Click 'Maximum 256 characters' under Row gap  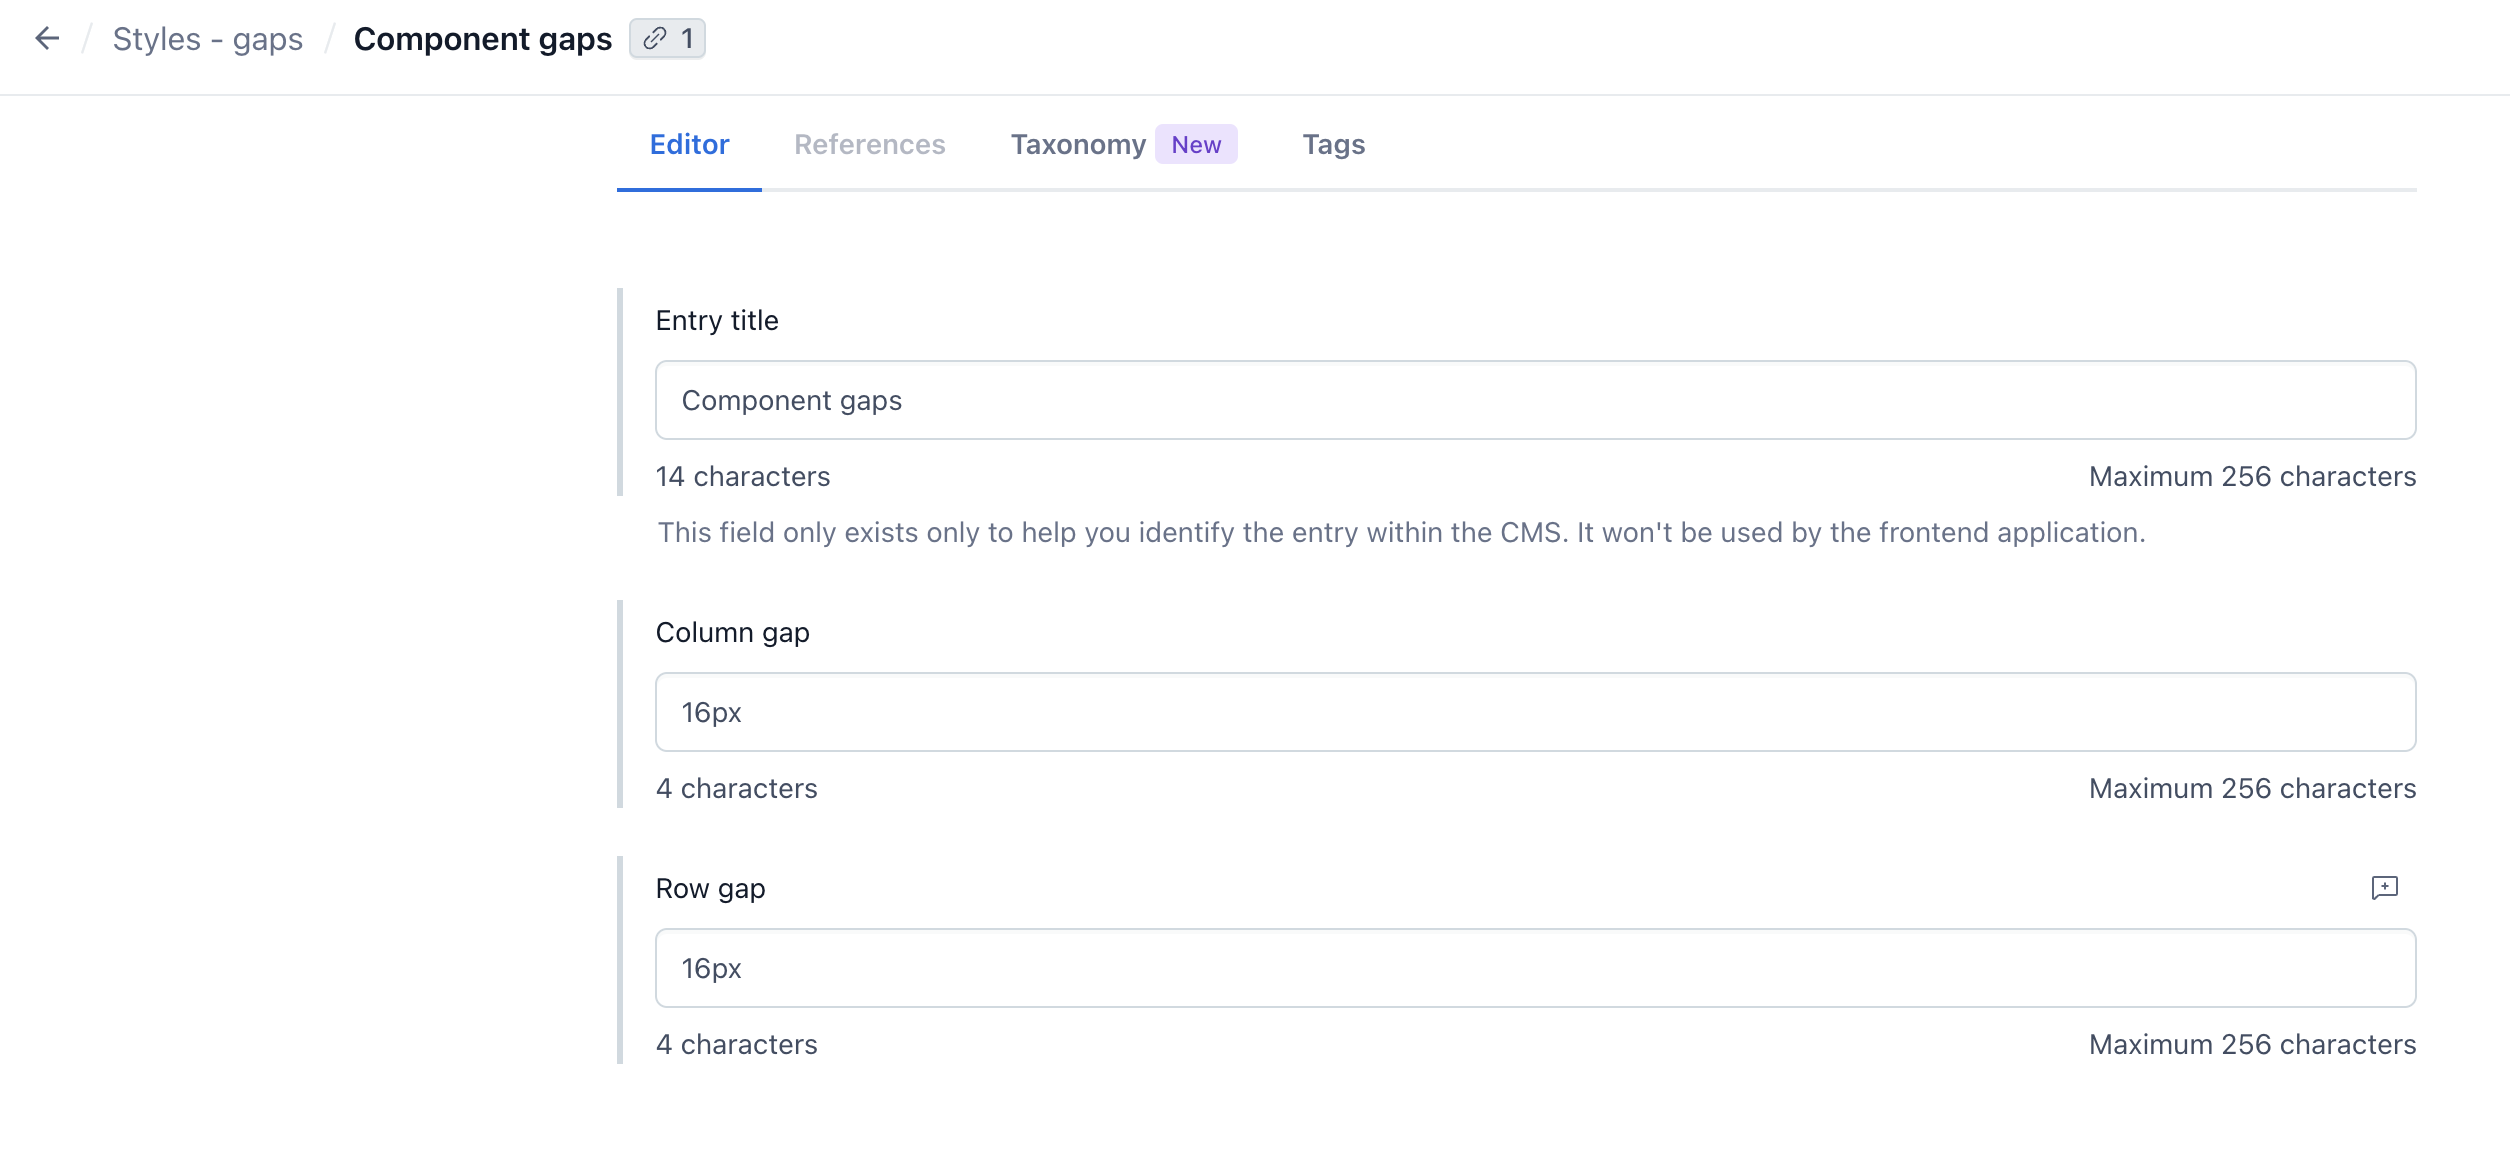(2253, 1044)
